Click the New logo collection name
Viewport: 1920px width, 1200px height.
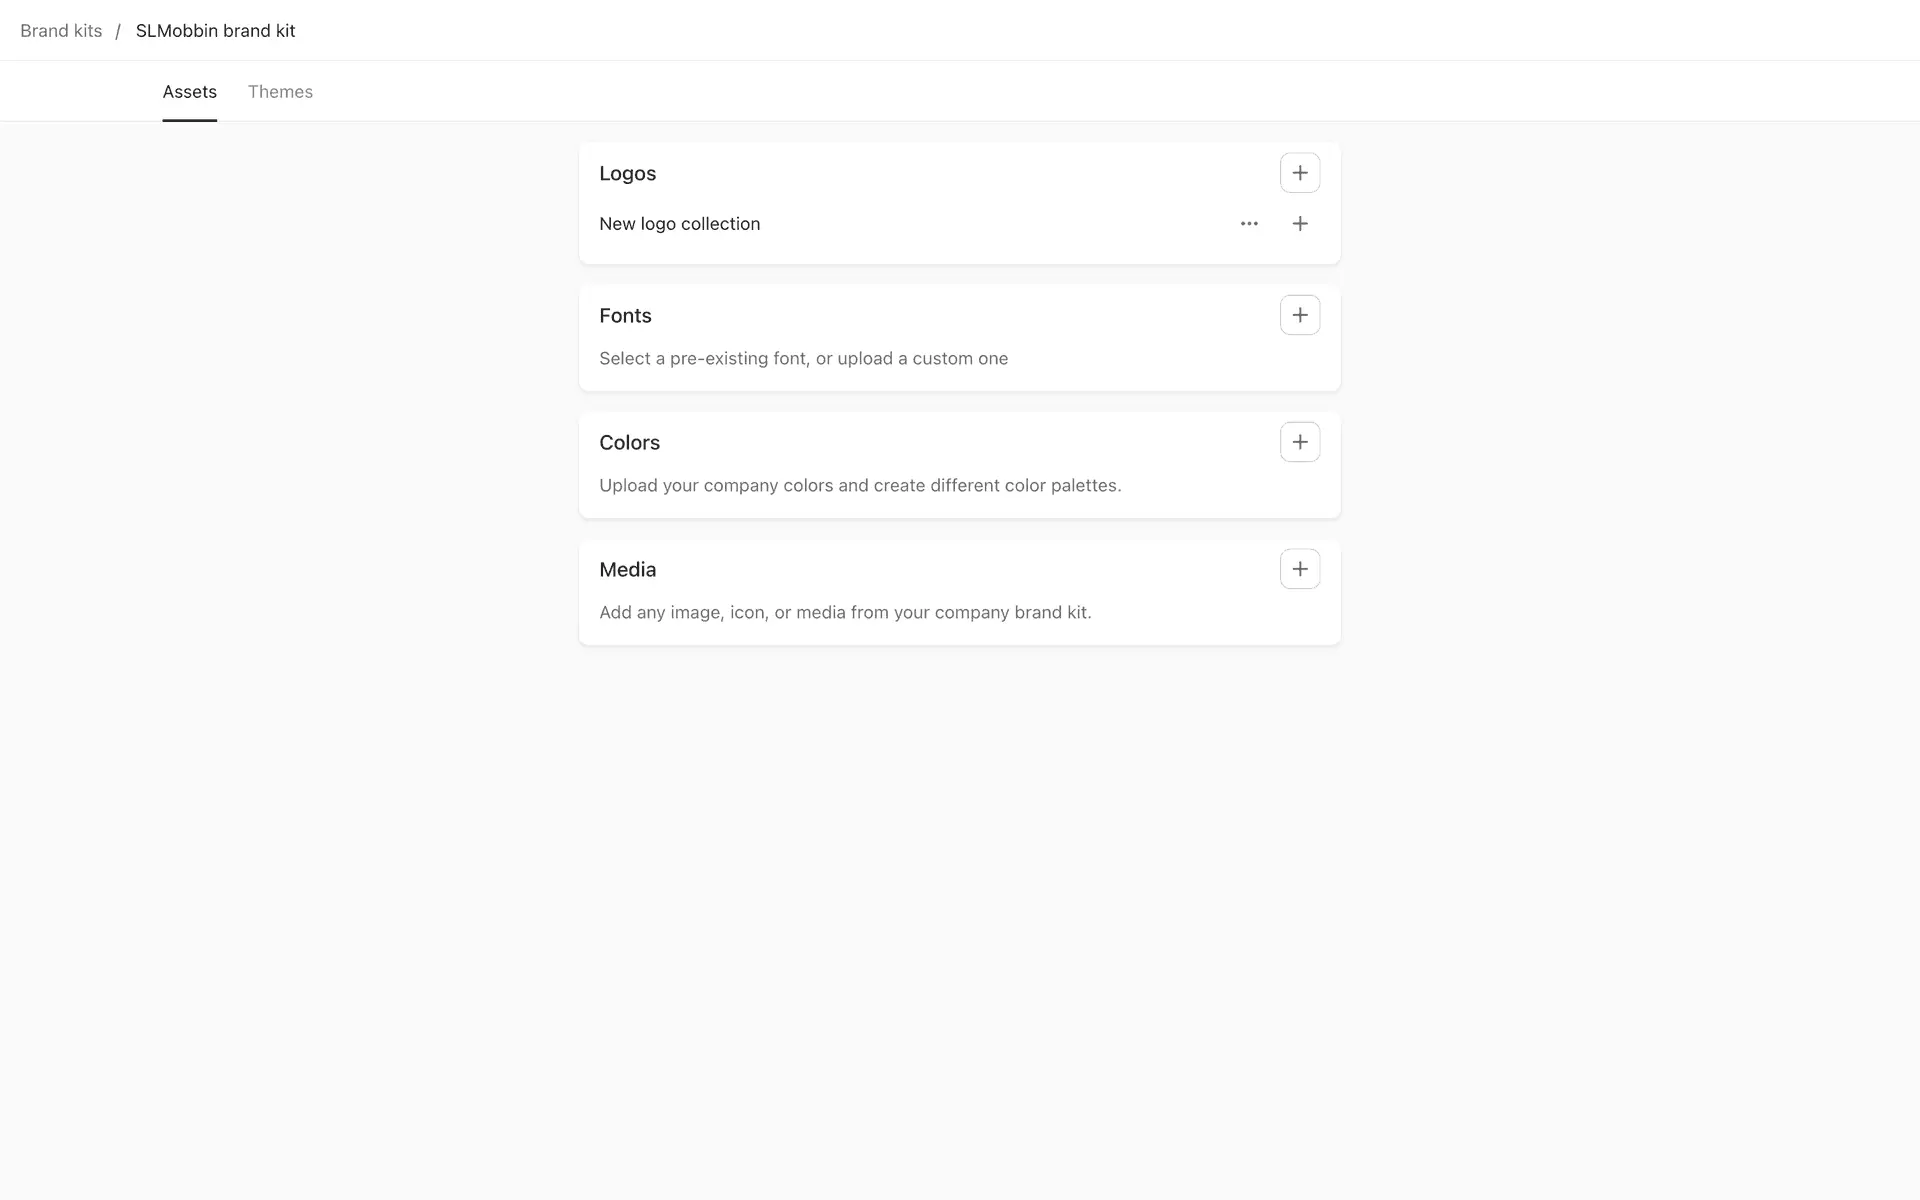pos(679,224)
